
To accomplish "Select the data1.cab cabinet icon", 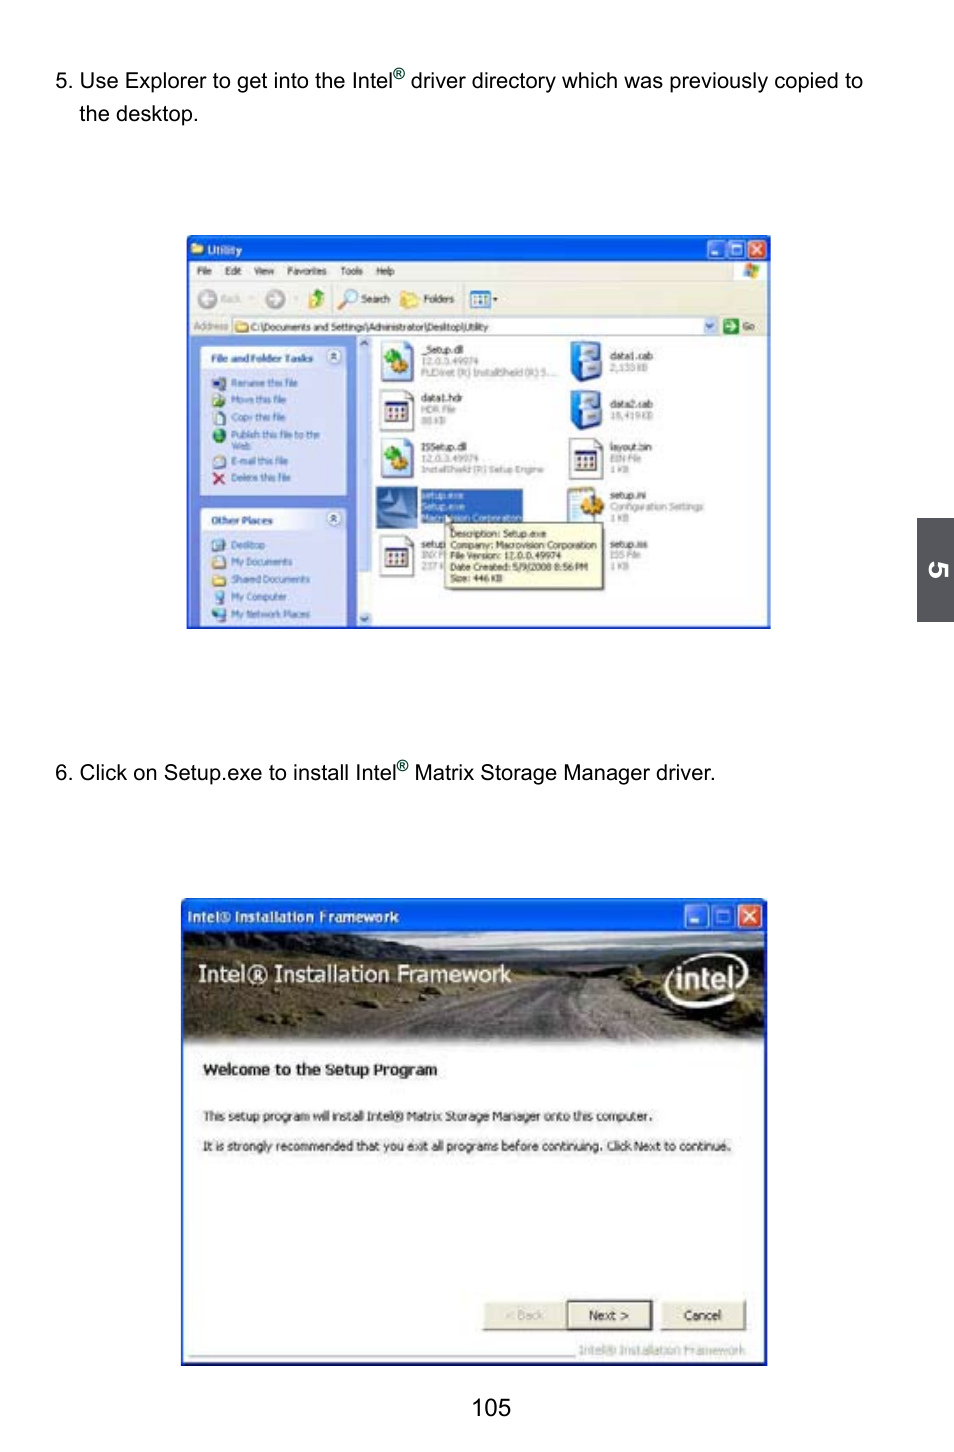I will pyautogui.click(x=586, y=361).
